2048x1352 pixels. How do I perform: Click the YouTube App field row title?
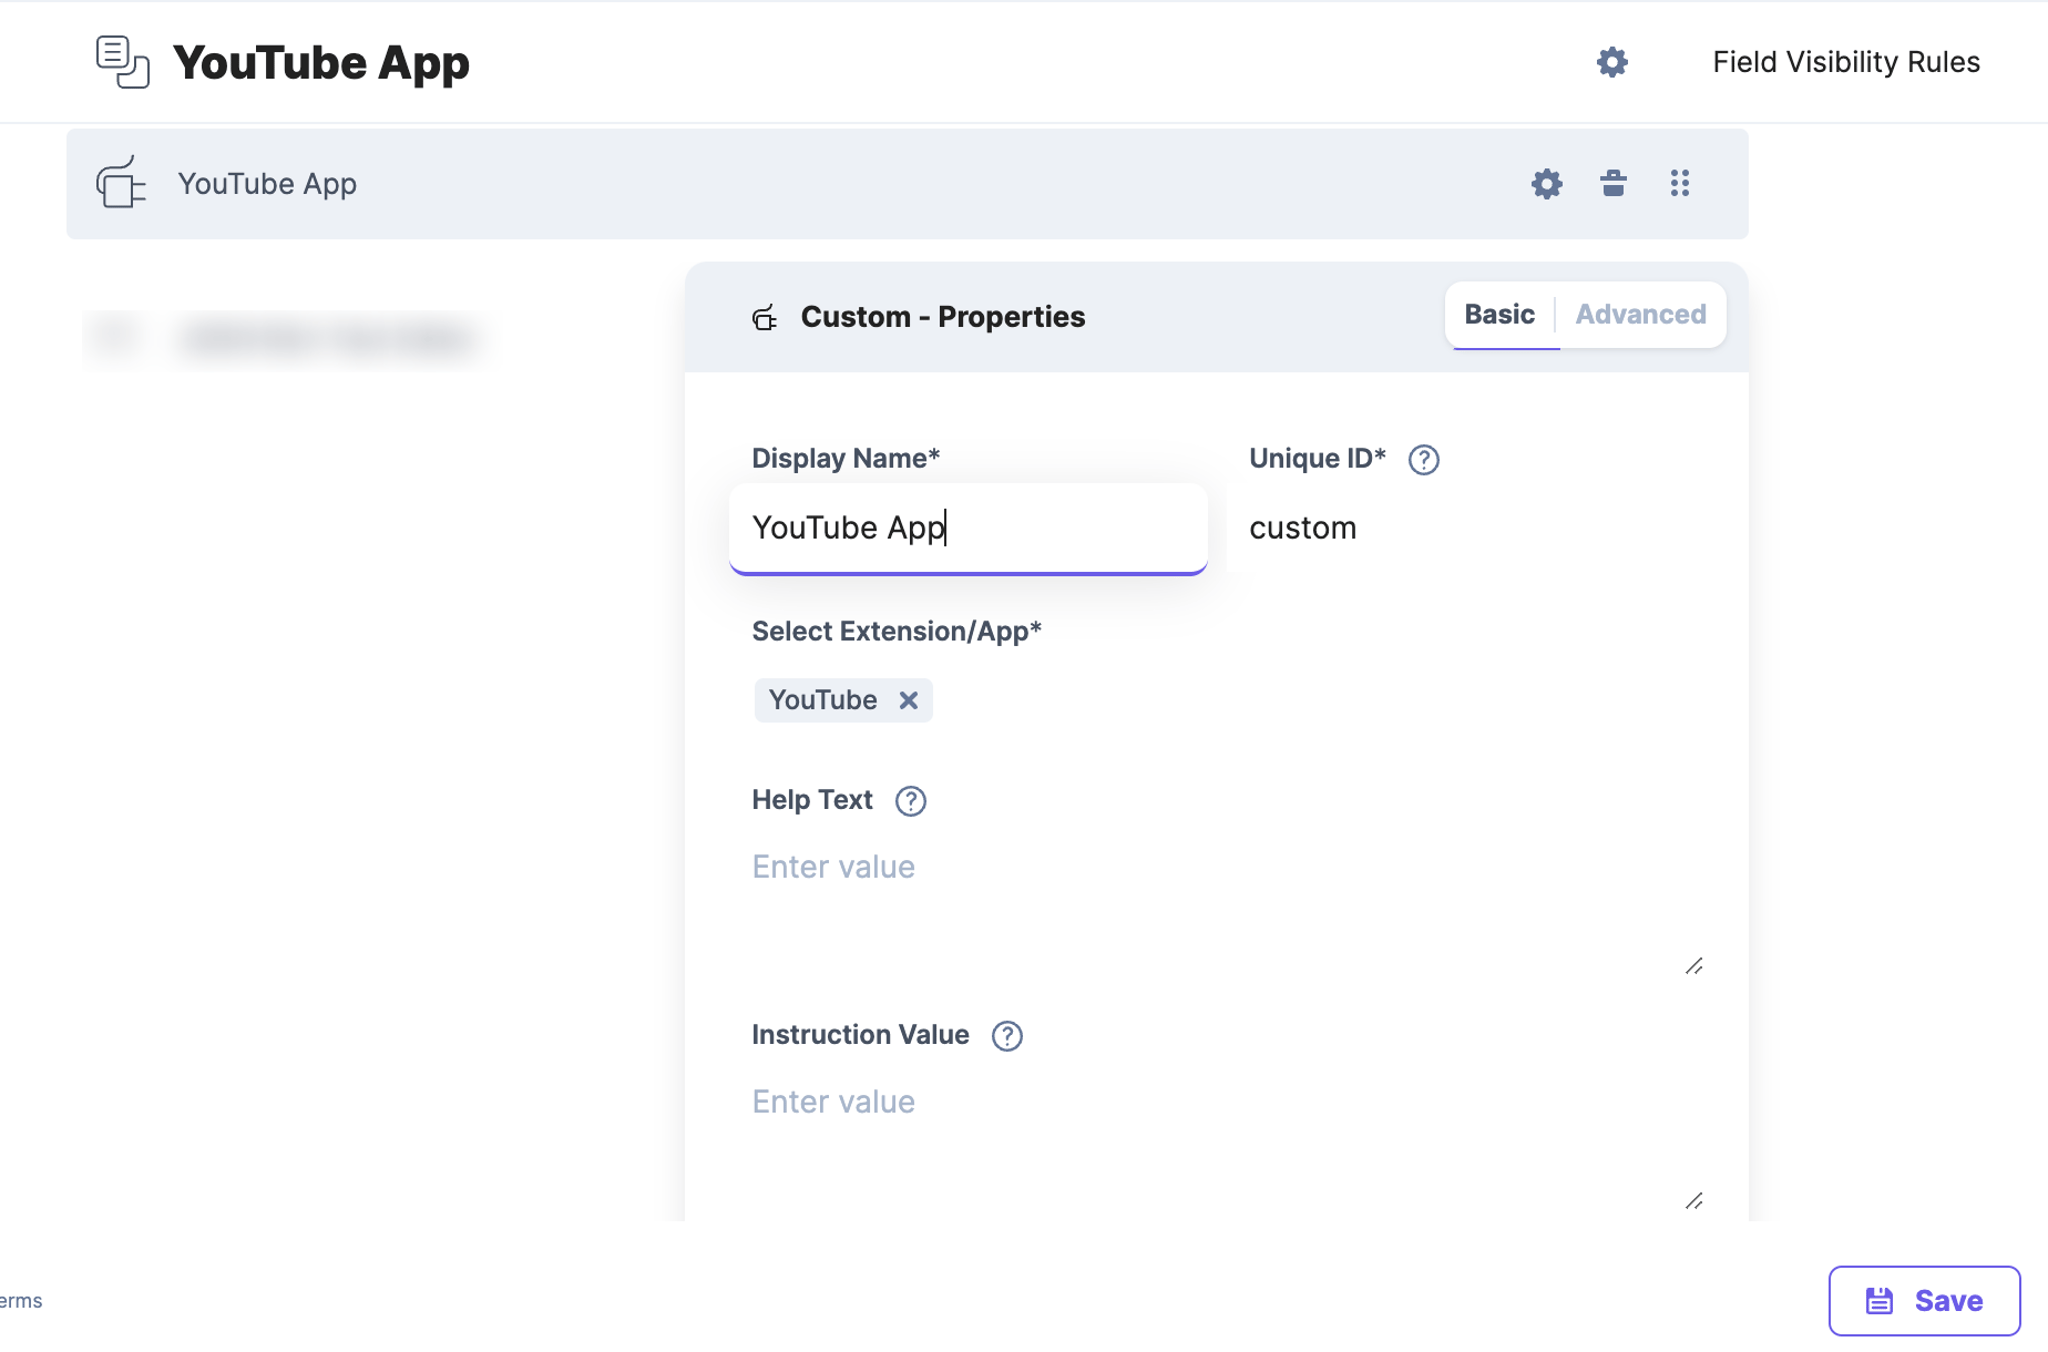click(x=267, y=184)
